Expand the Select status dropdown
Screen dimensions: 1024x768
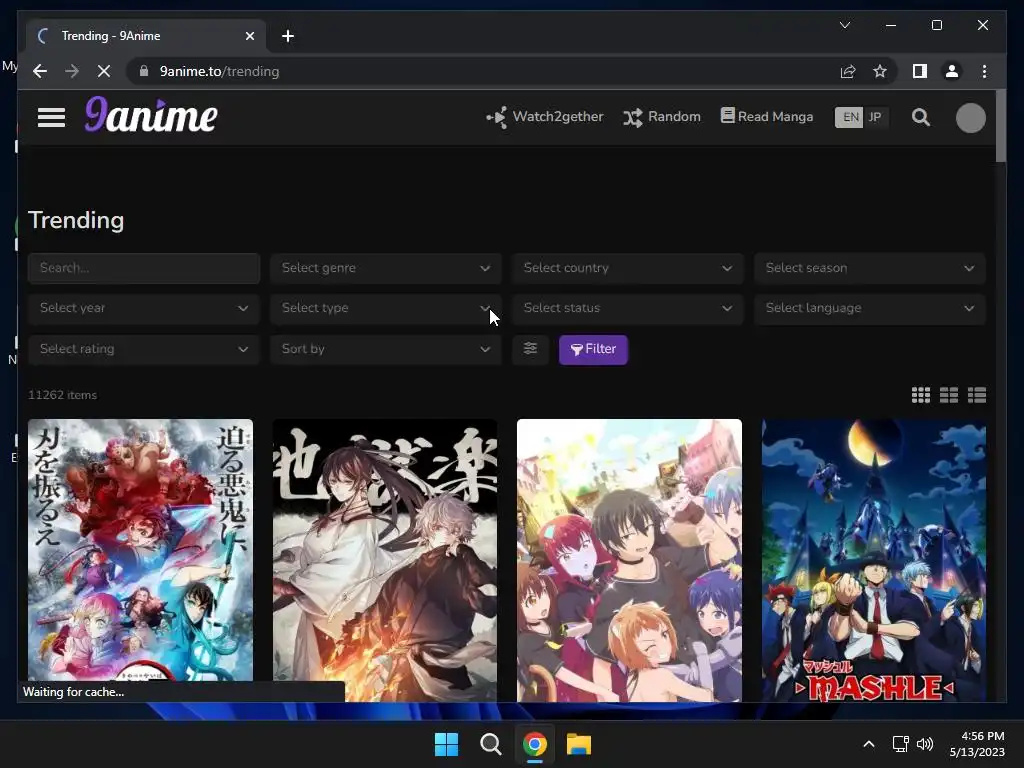click(628, 308)
